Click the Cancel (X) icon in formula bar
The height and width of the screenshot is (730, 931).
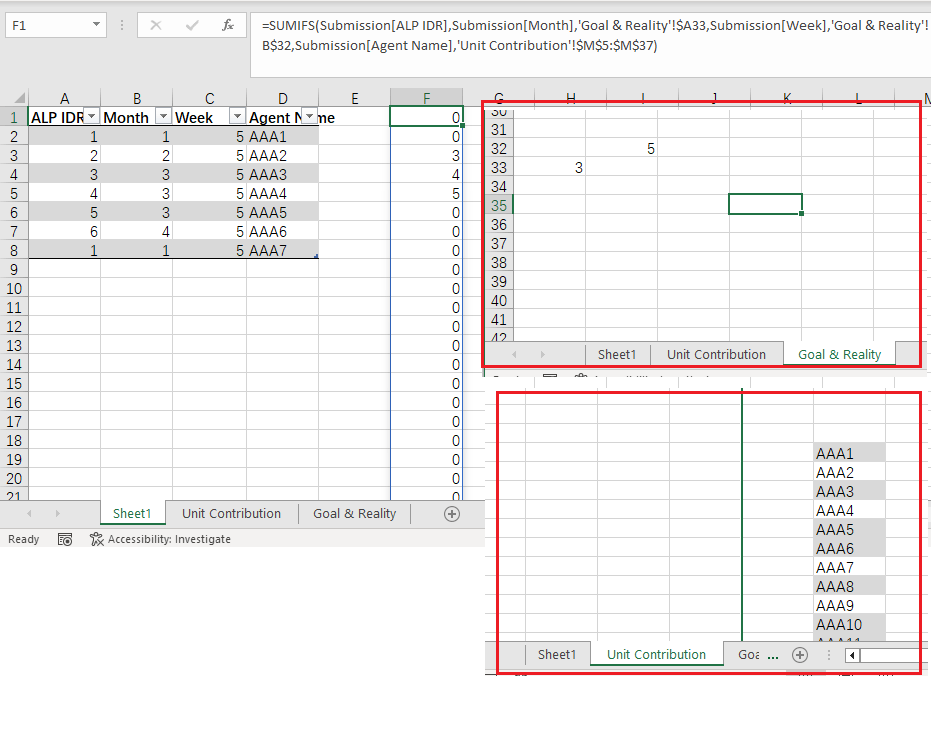156,26
